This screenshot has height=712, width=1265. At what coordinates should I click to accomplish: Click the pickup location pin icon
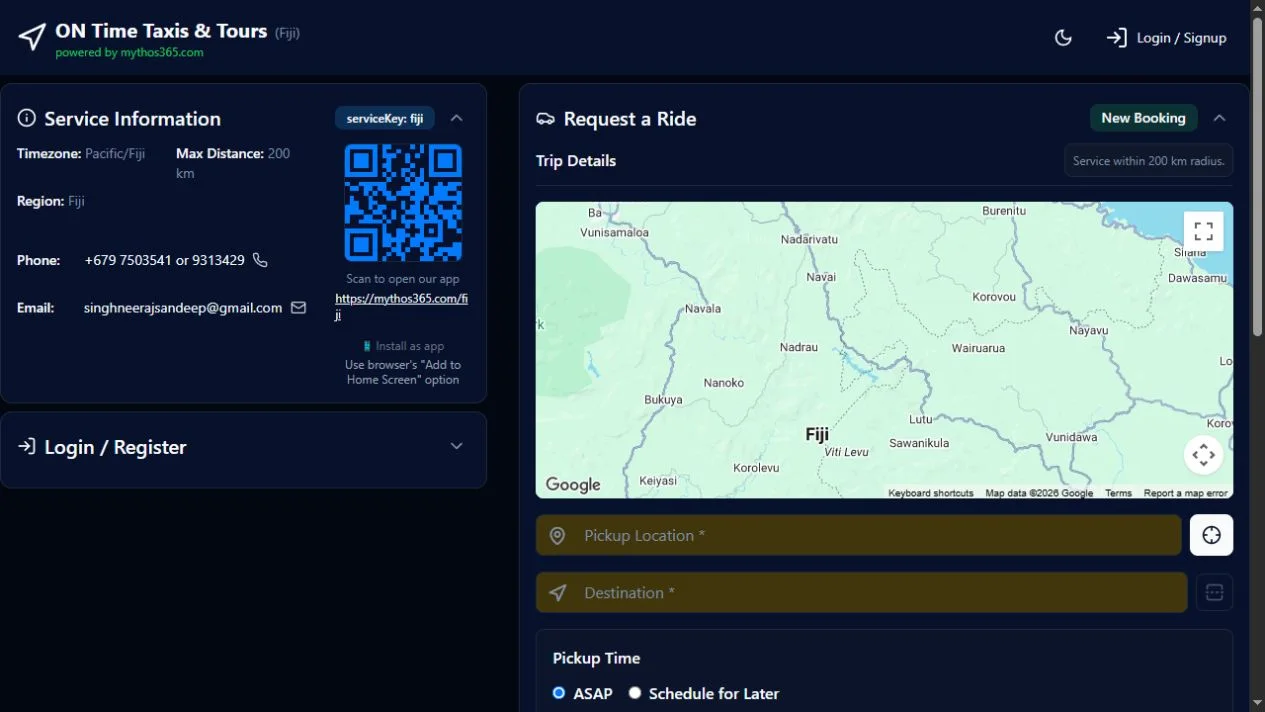point(558,536)
